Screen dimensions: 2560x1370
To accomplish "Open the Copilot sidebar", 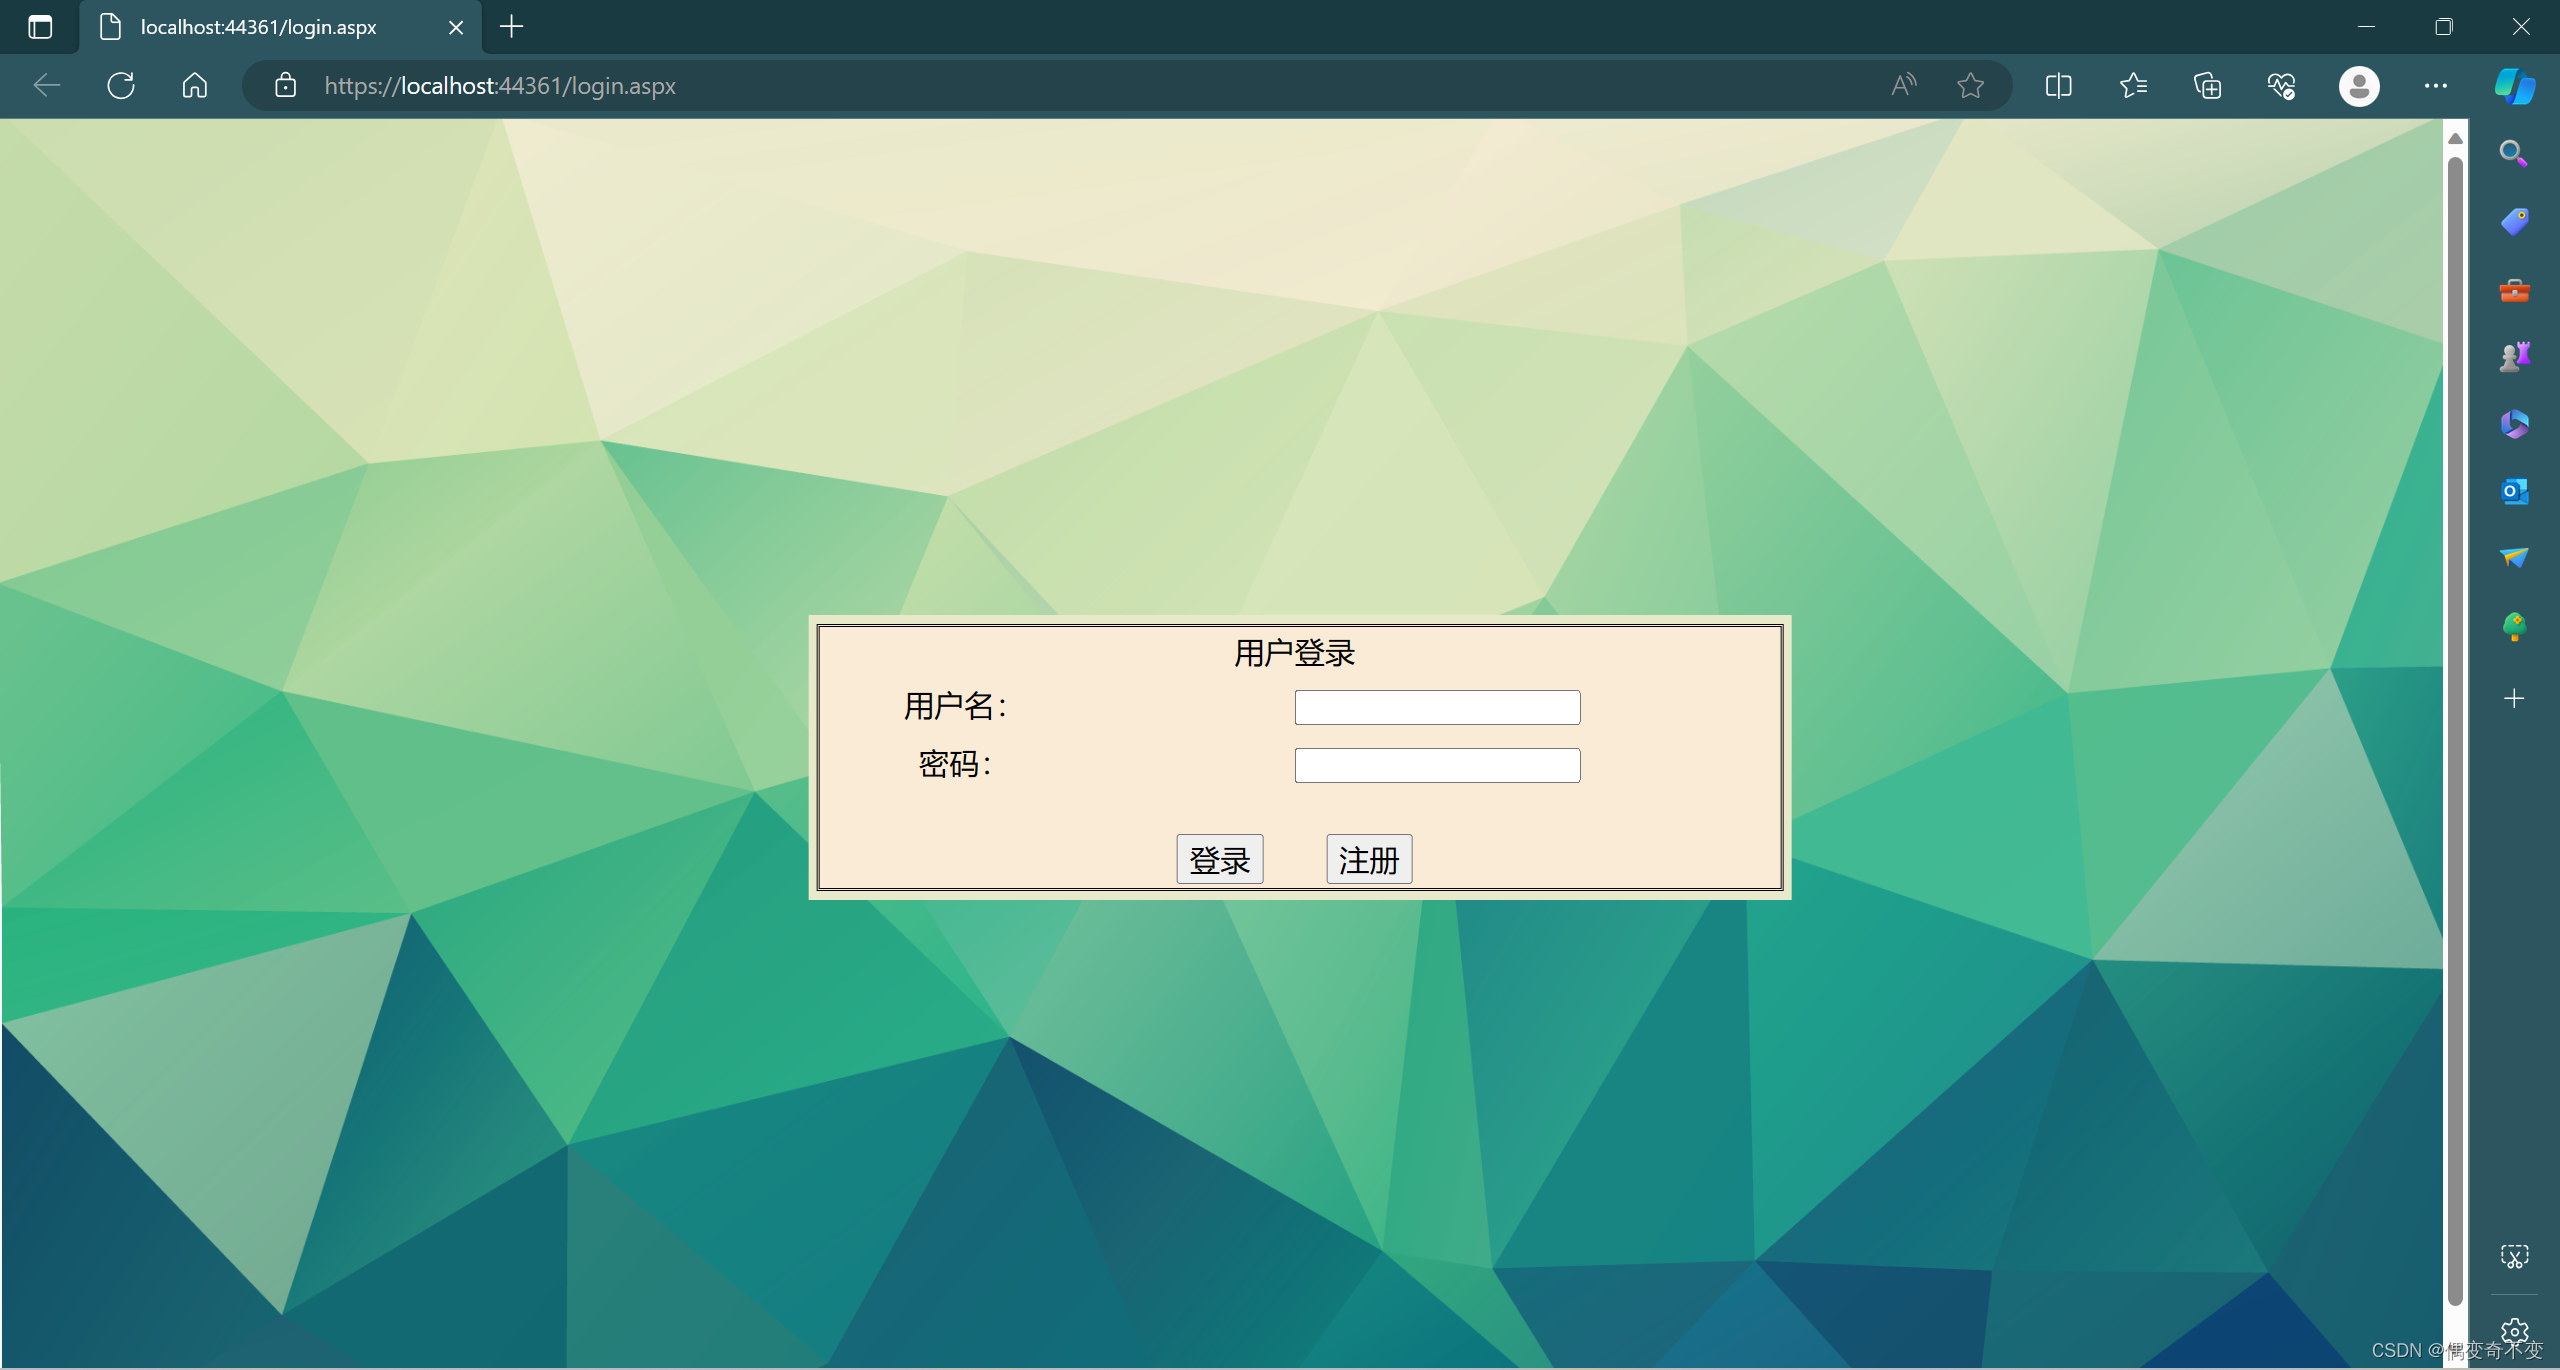I will (x=2513, y=85).
